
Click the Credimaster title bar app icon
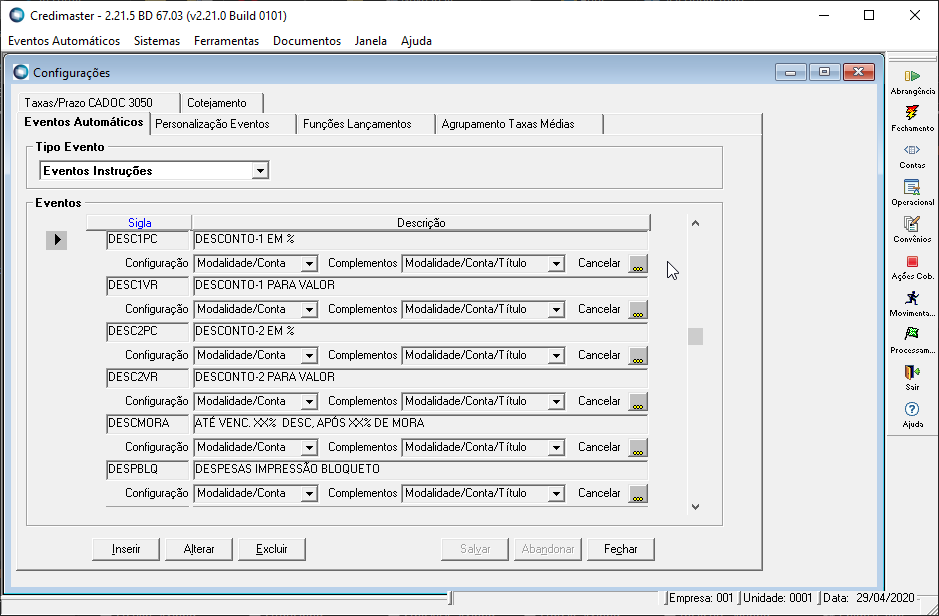point(17,16)
